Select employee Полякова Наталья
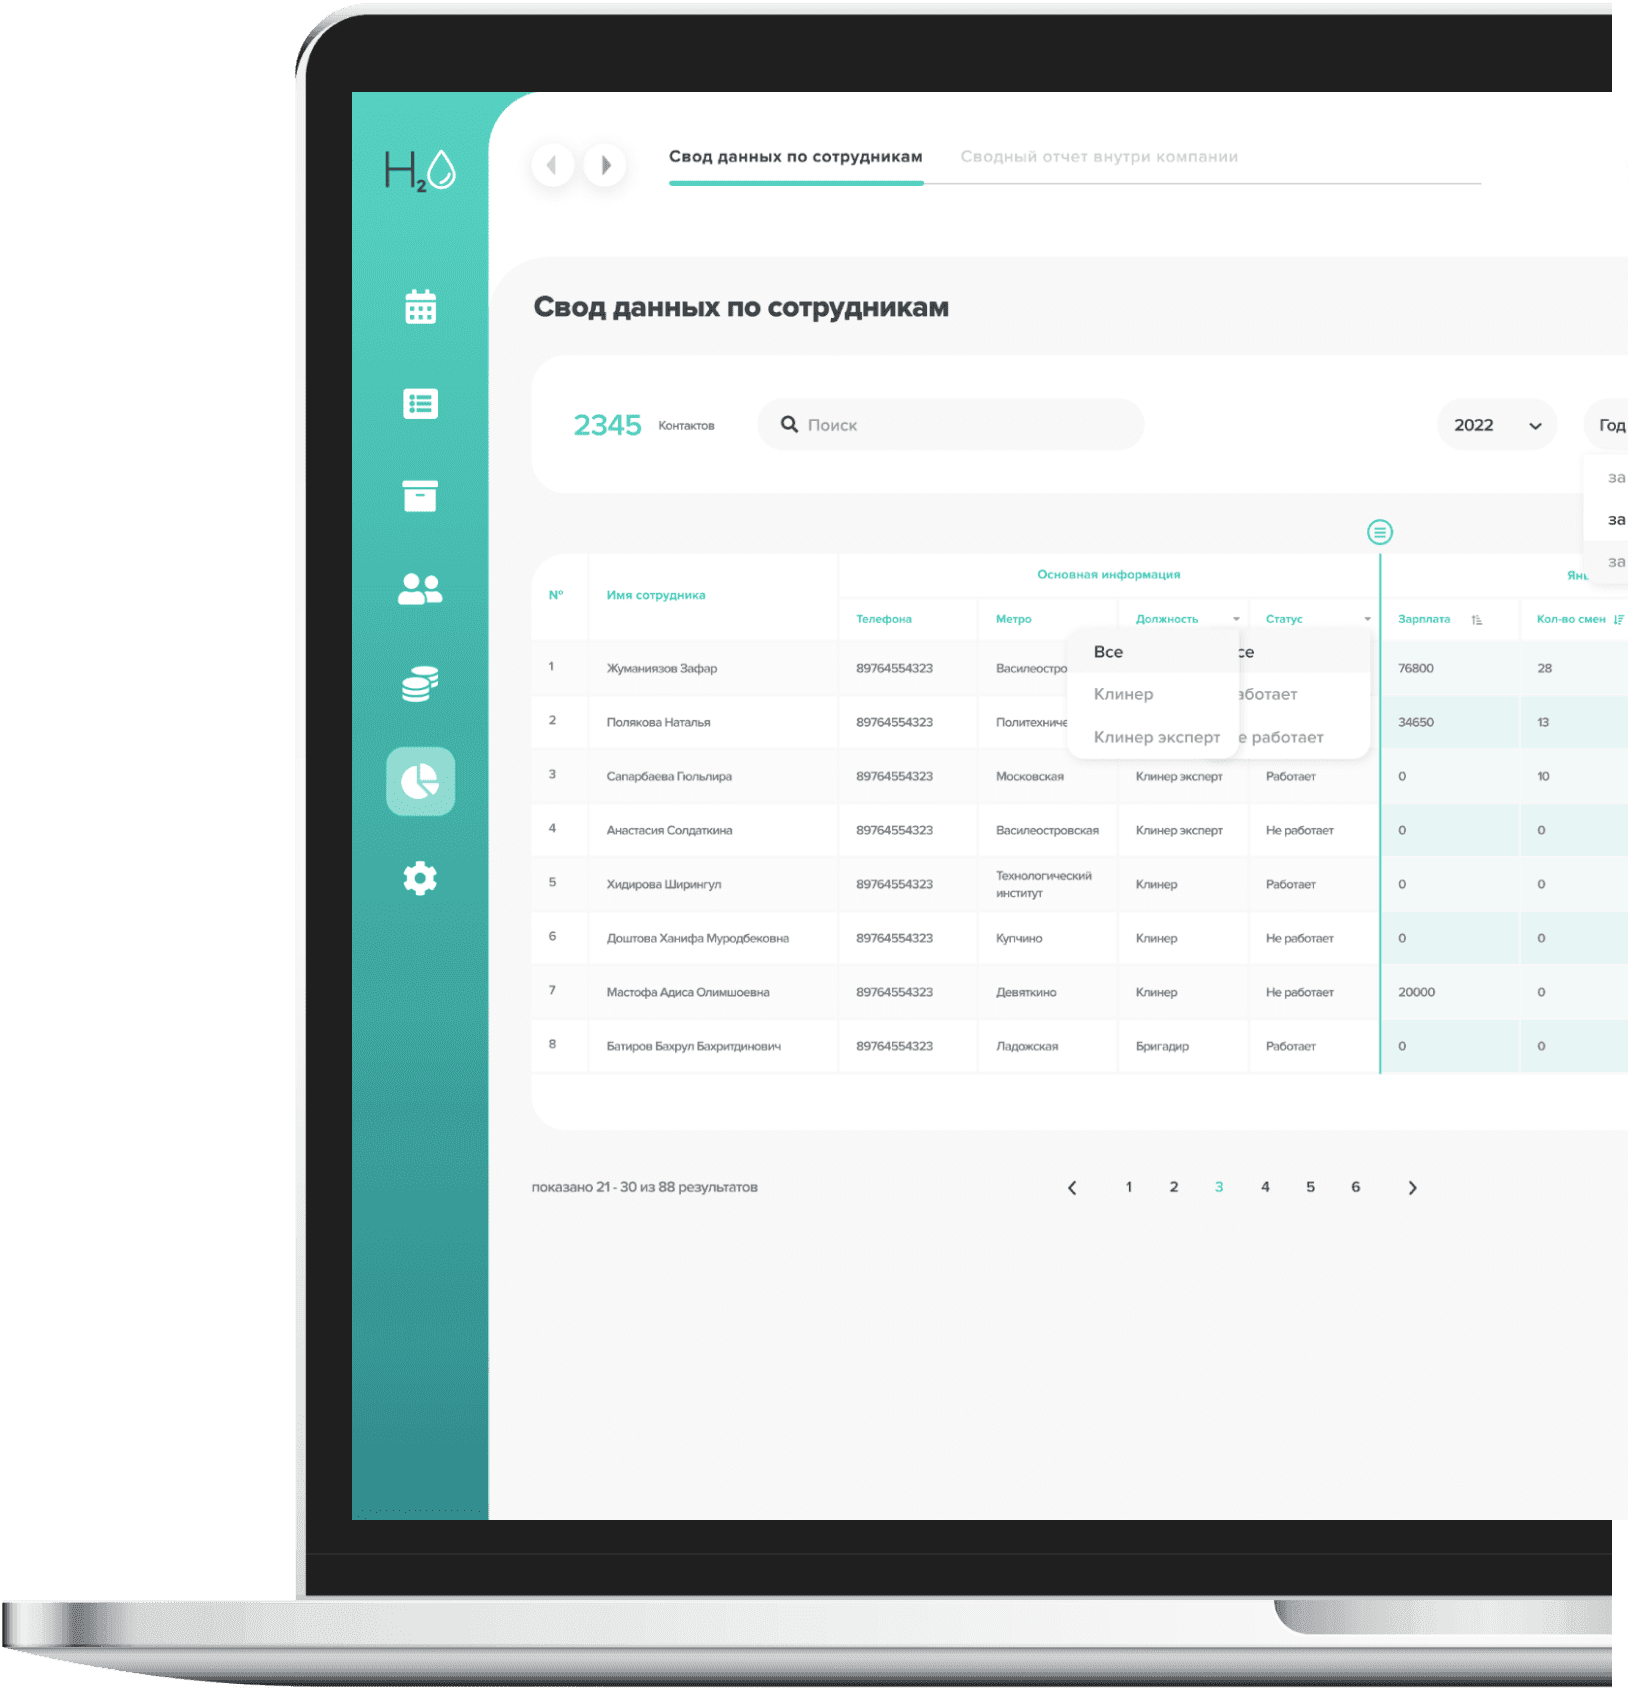The width and height of the screenshot is (1628, 1688). (x=658, y=722)
